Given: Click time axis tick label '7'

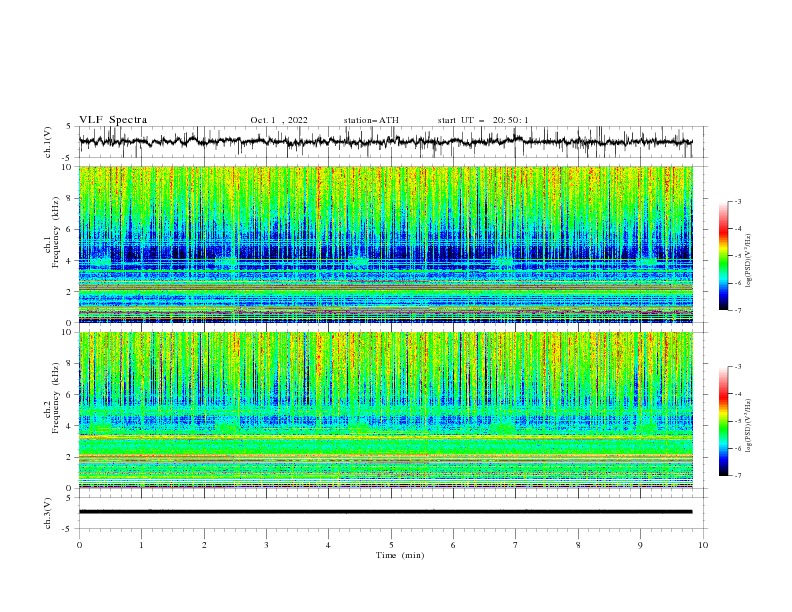Looking at the screenshot, I should click(x=516, y=545).
